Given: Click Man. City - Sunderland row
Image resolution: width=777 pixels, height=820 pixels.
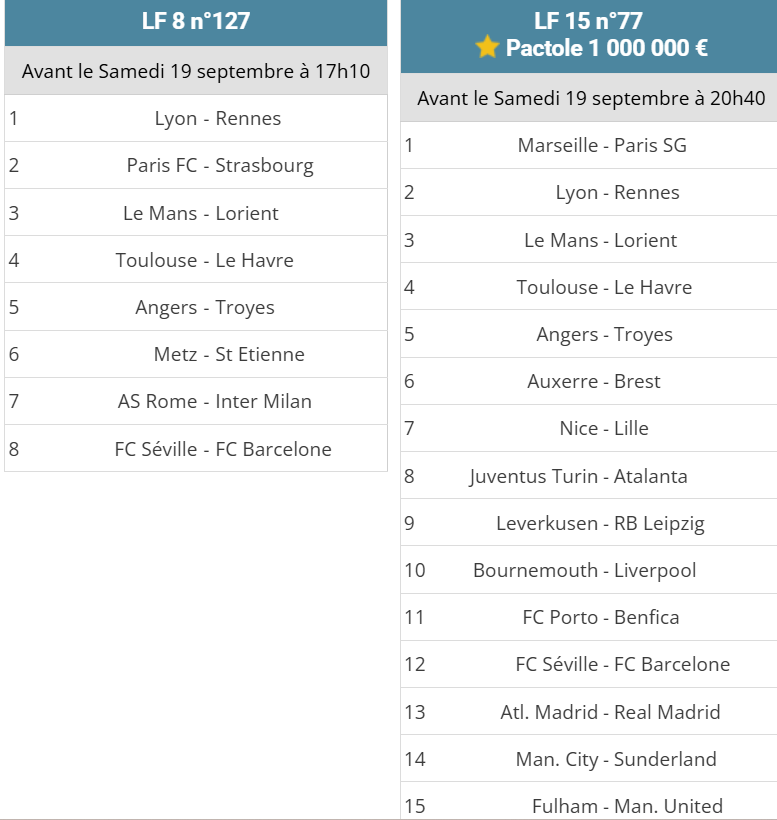Looking at the screenshot, I should click(x=589, y=759).
